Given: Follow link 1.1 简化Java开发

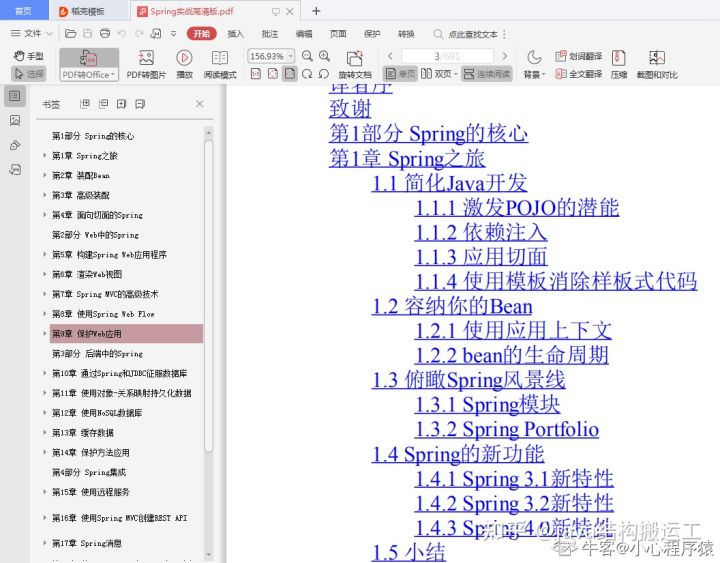Looking at the screenshot, I should click(x=449, y=183).
